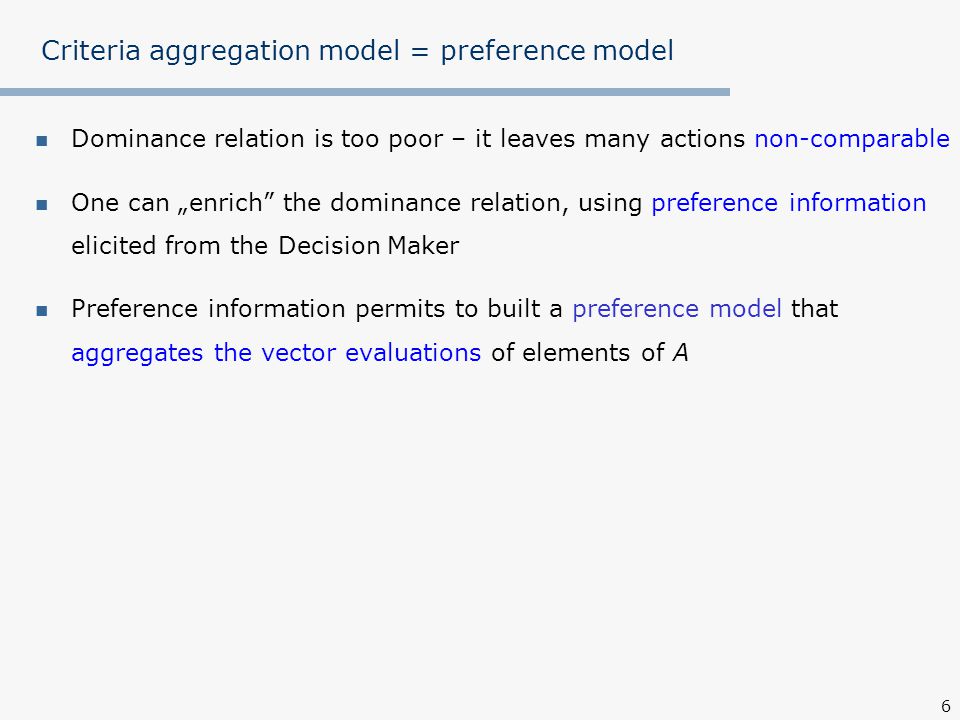Click the horizontal blue bar under title

click(x=365, y=92)
